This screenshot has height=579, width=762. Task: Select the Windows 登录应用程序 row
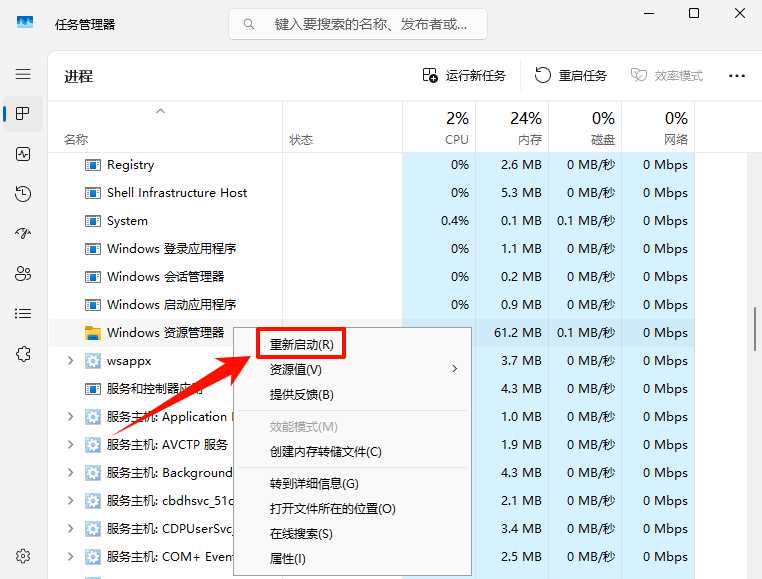tap(372, 249)
